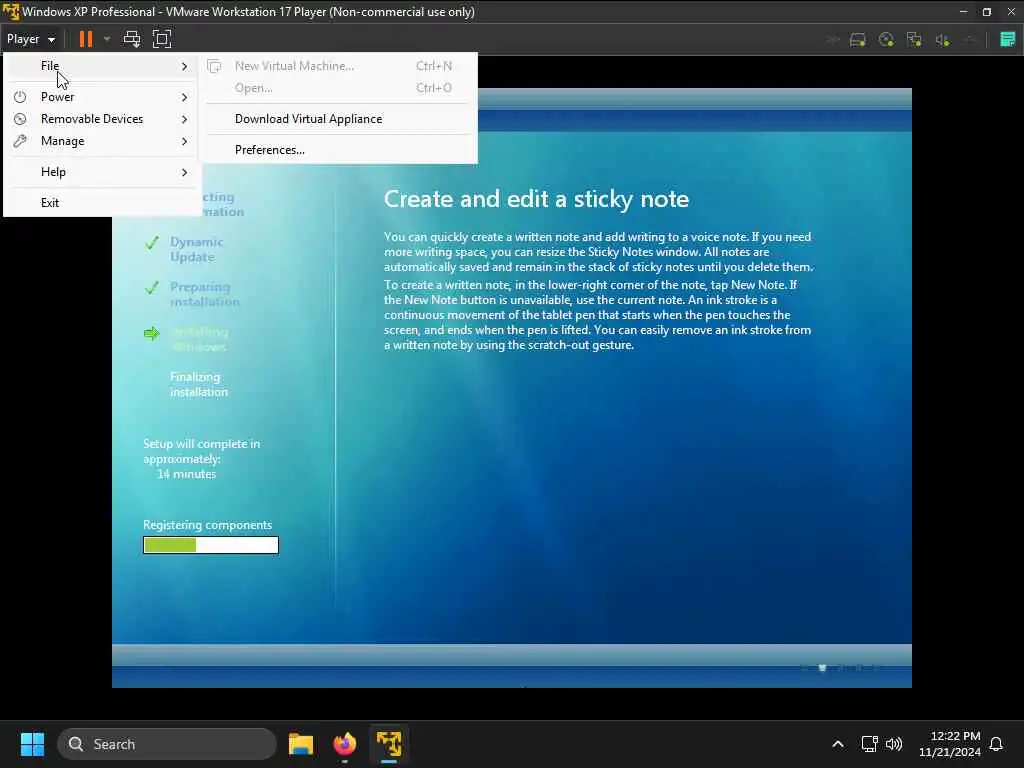
Task: Expand the Manage submenu chevron
Action: (185, 142)
